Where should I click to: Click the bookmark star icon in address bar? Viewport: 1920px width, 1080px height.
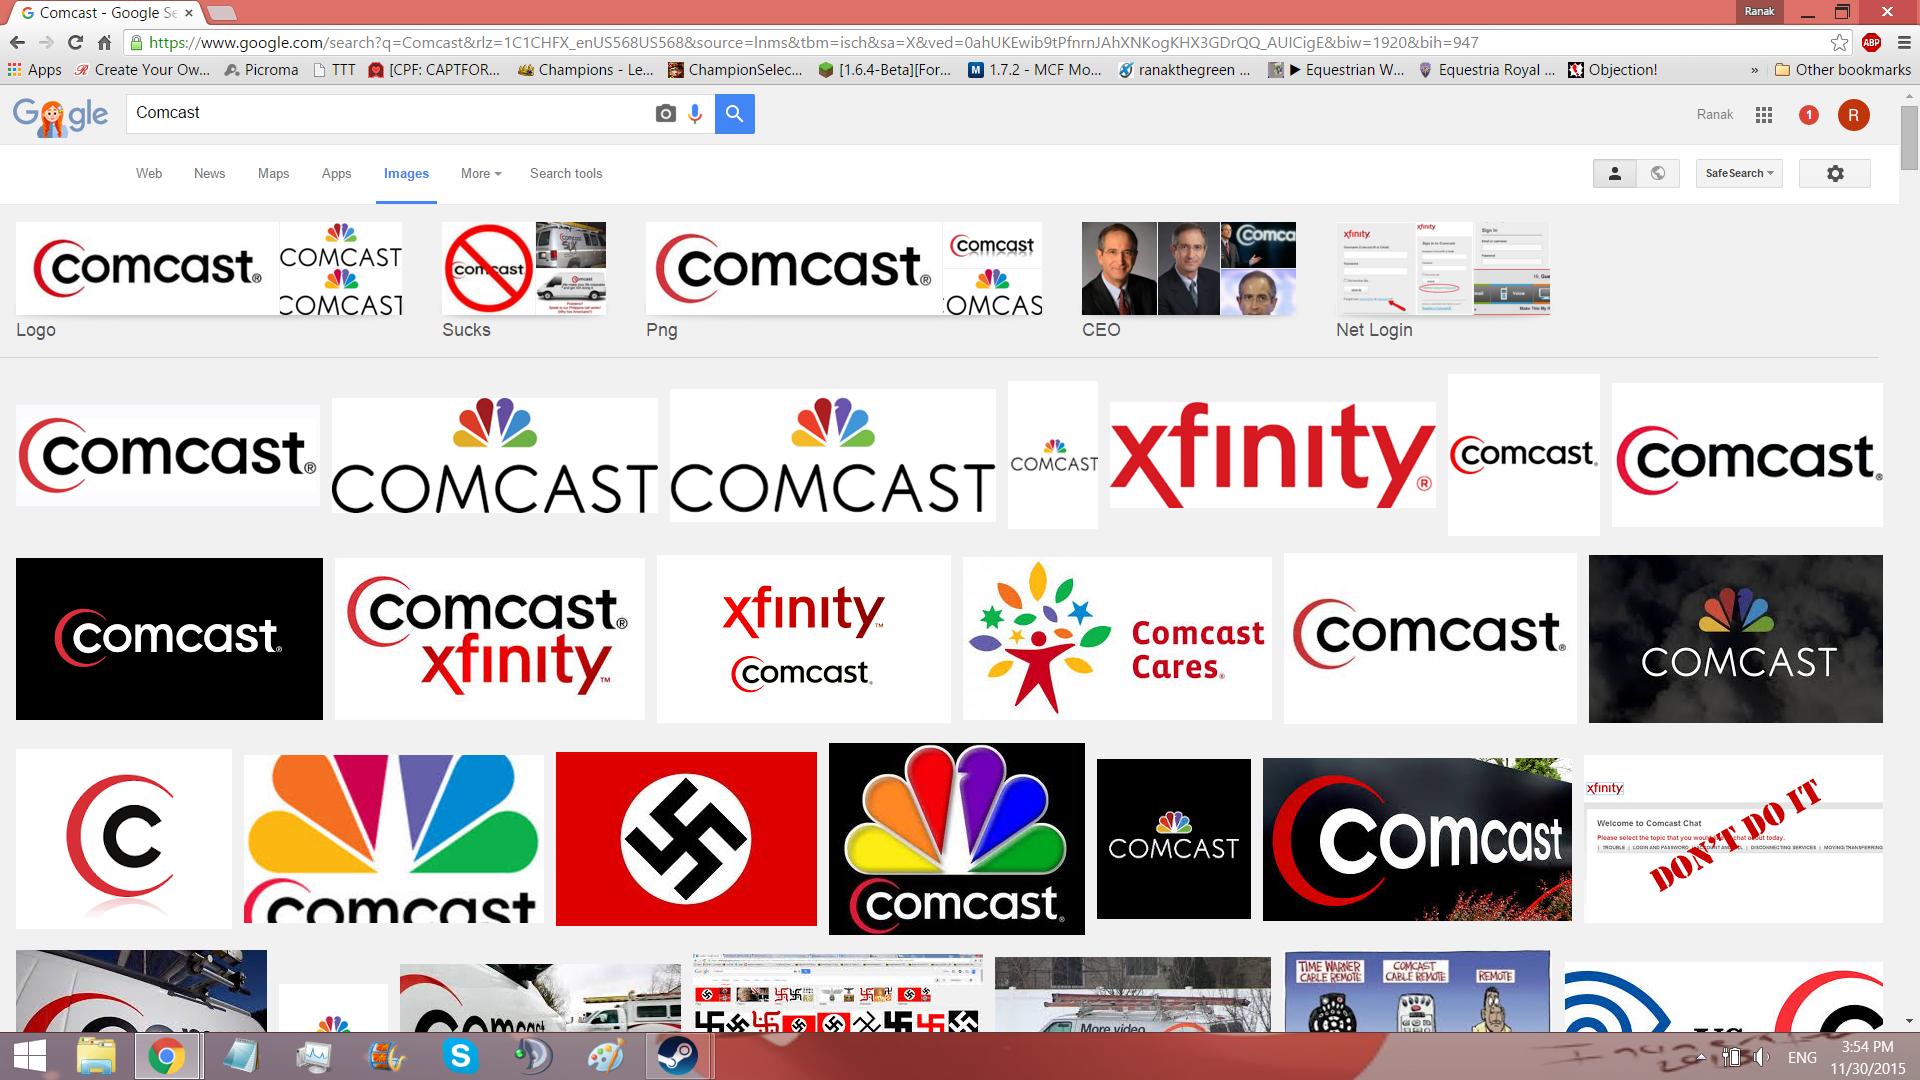coord(1836,42)
